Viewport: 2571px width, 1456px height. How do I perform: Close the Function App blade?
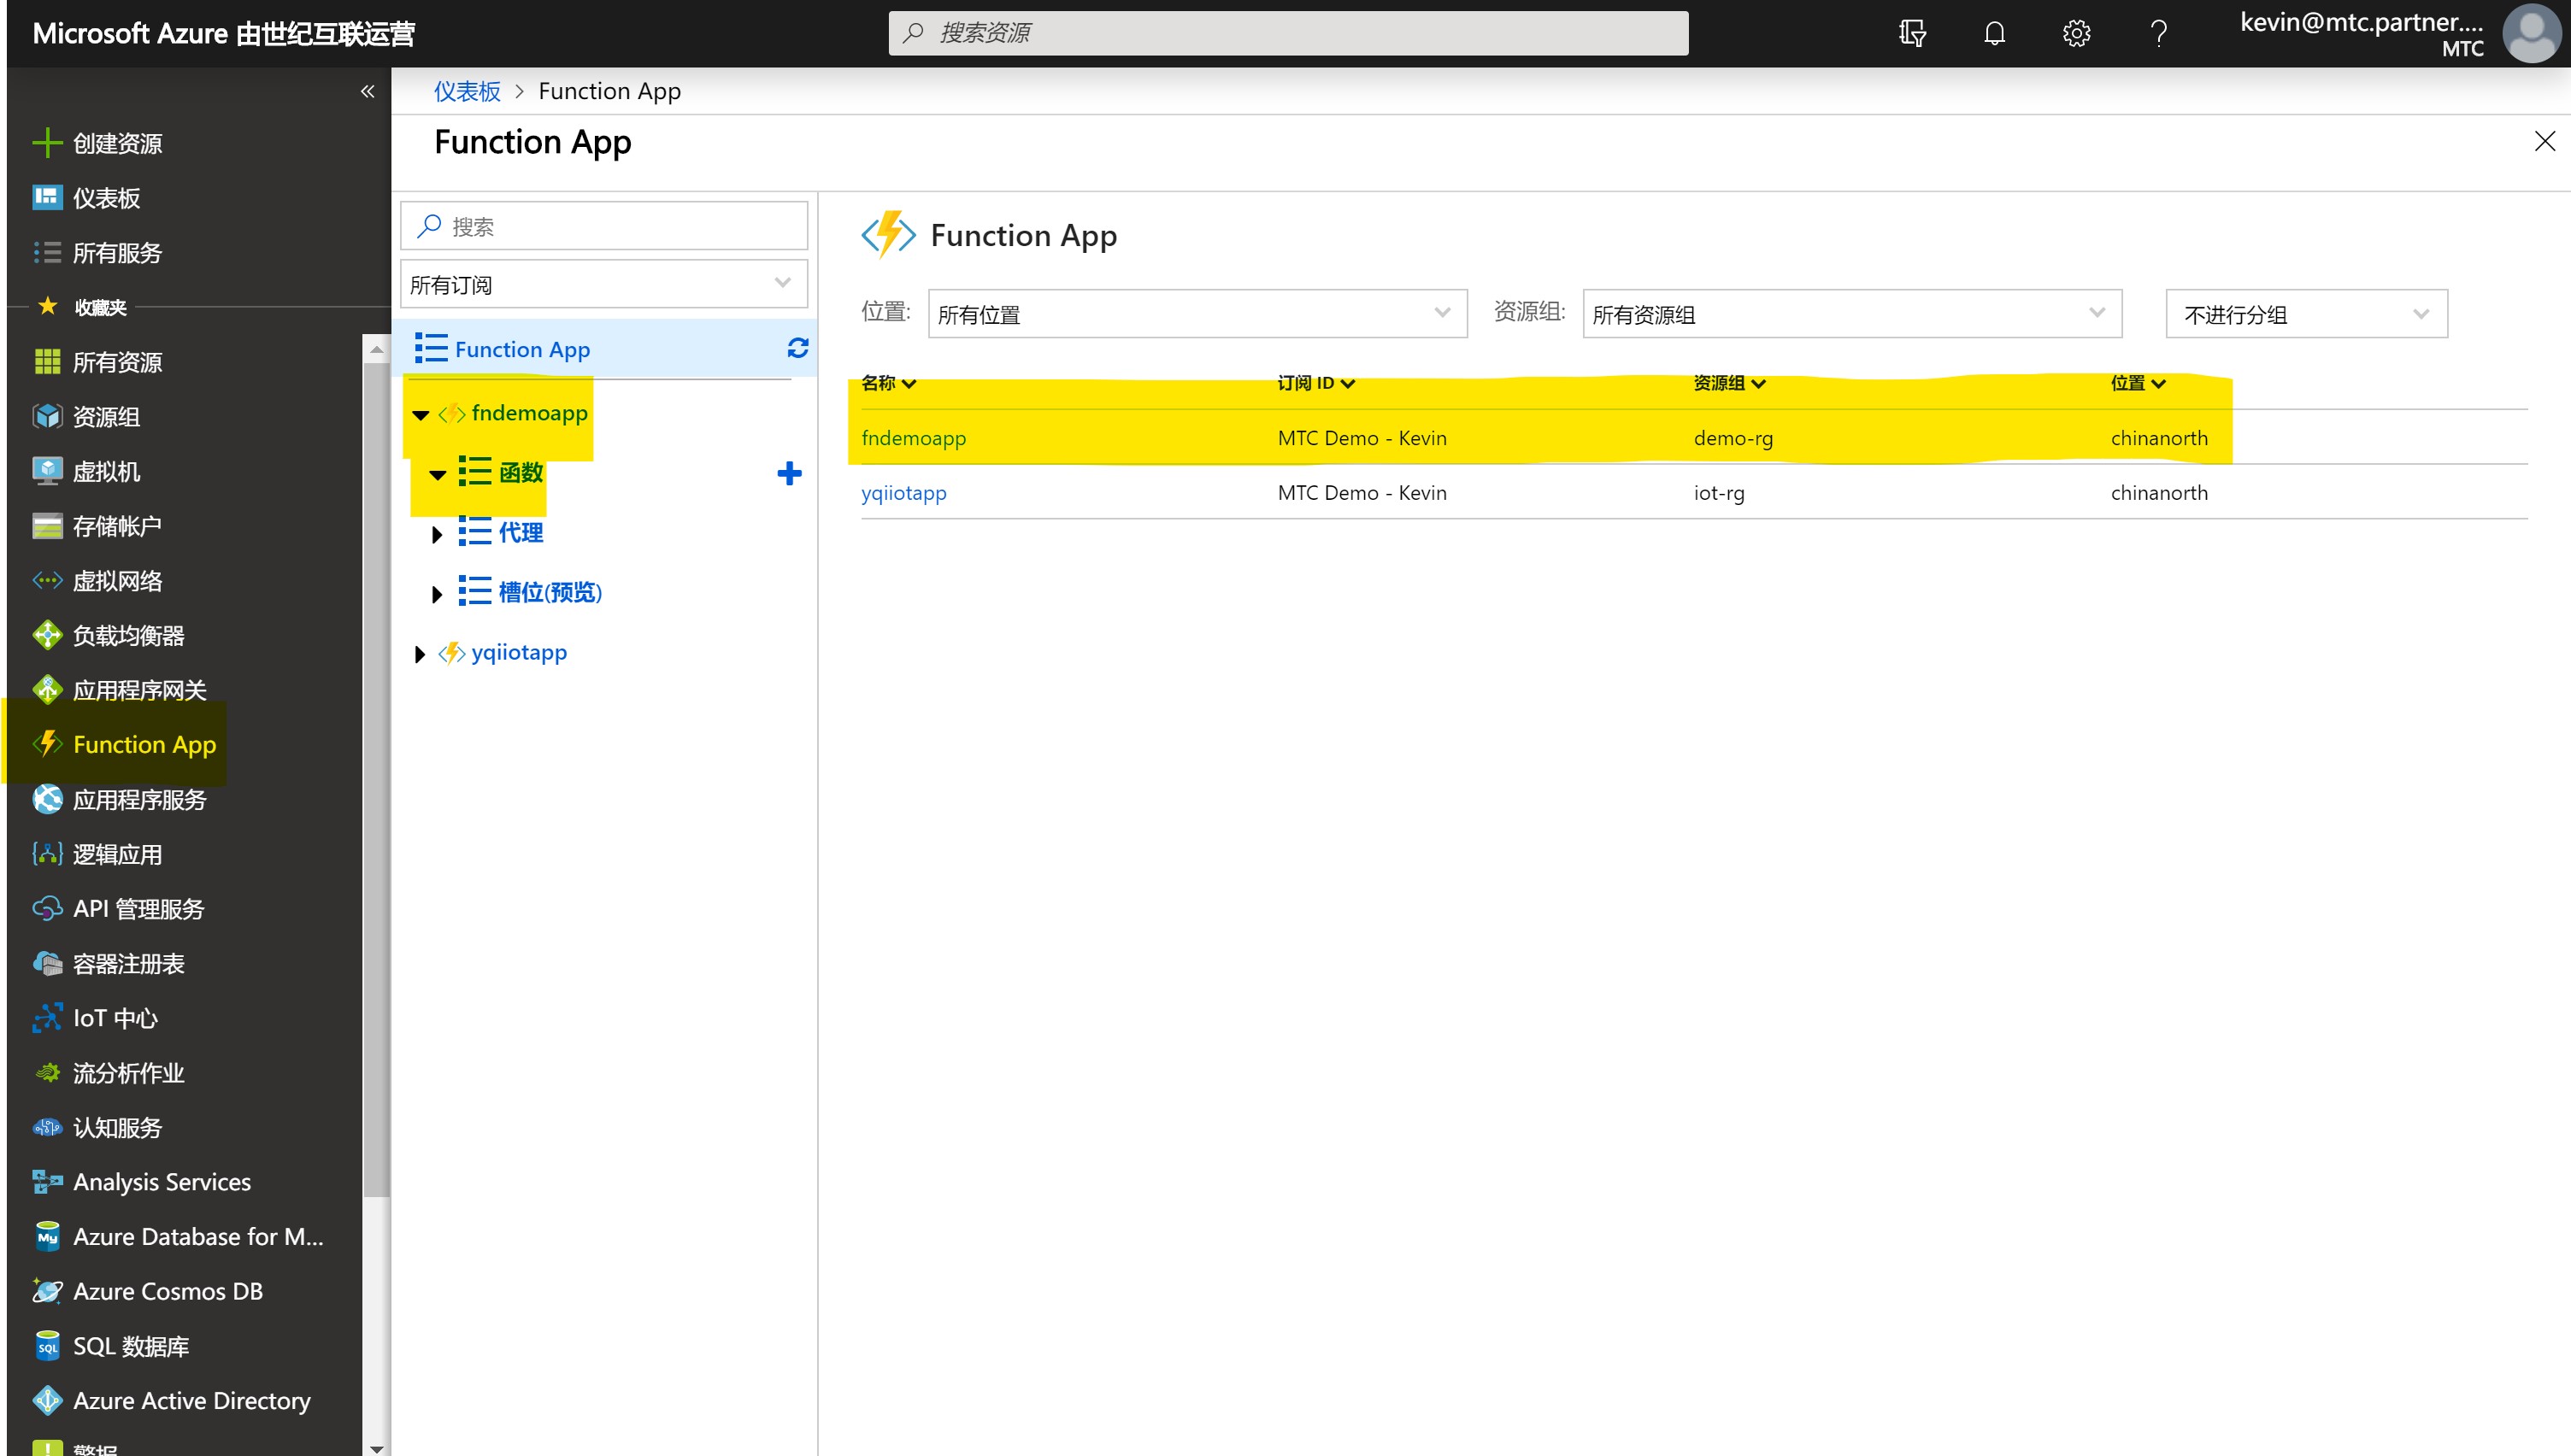2544,142
